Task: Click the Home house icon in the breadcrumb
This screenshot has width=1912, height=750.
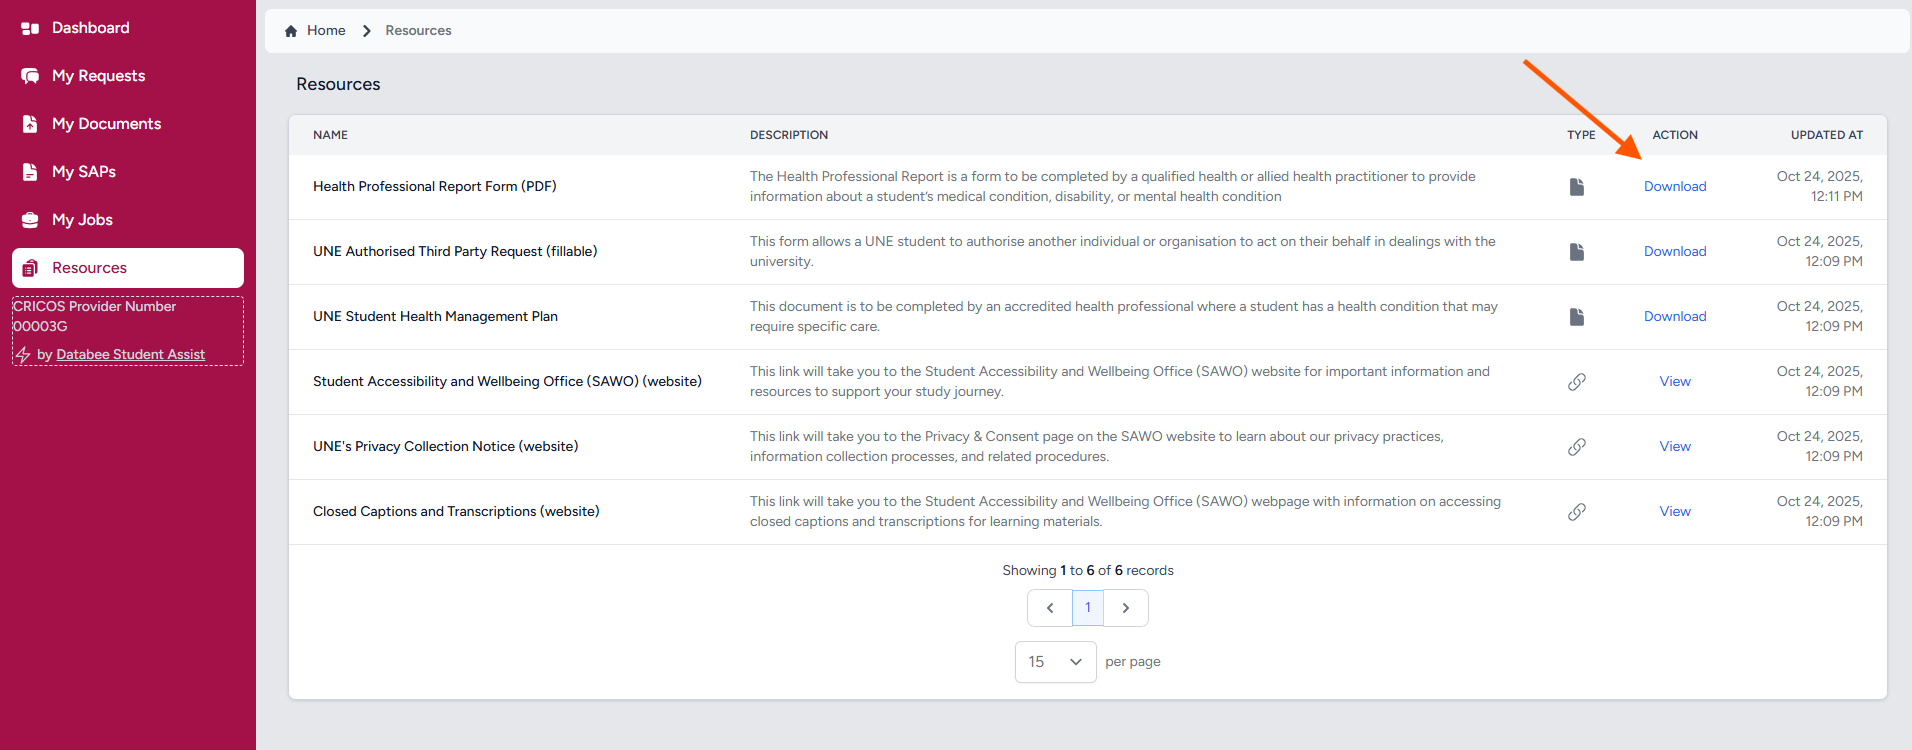Action: (291, 31)
